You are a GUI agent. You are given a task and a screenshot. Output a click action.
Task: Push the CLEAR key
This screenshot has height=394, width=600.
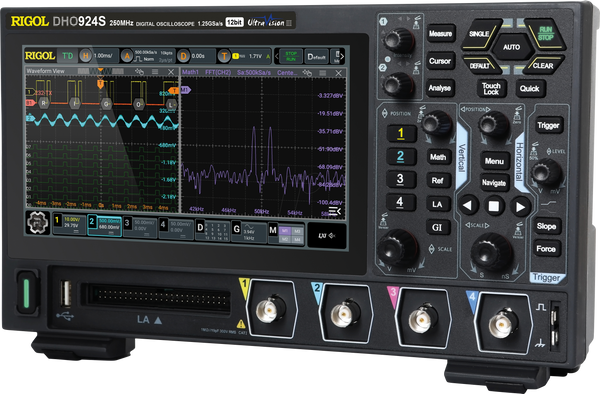(x=543, y=66)
